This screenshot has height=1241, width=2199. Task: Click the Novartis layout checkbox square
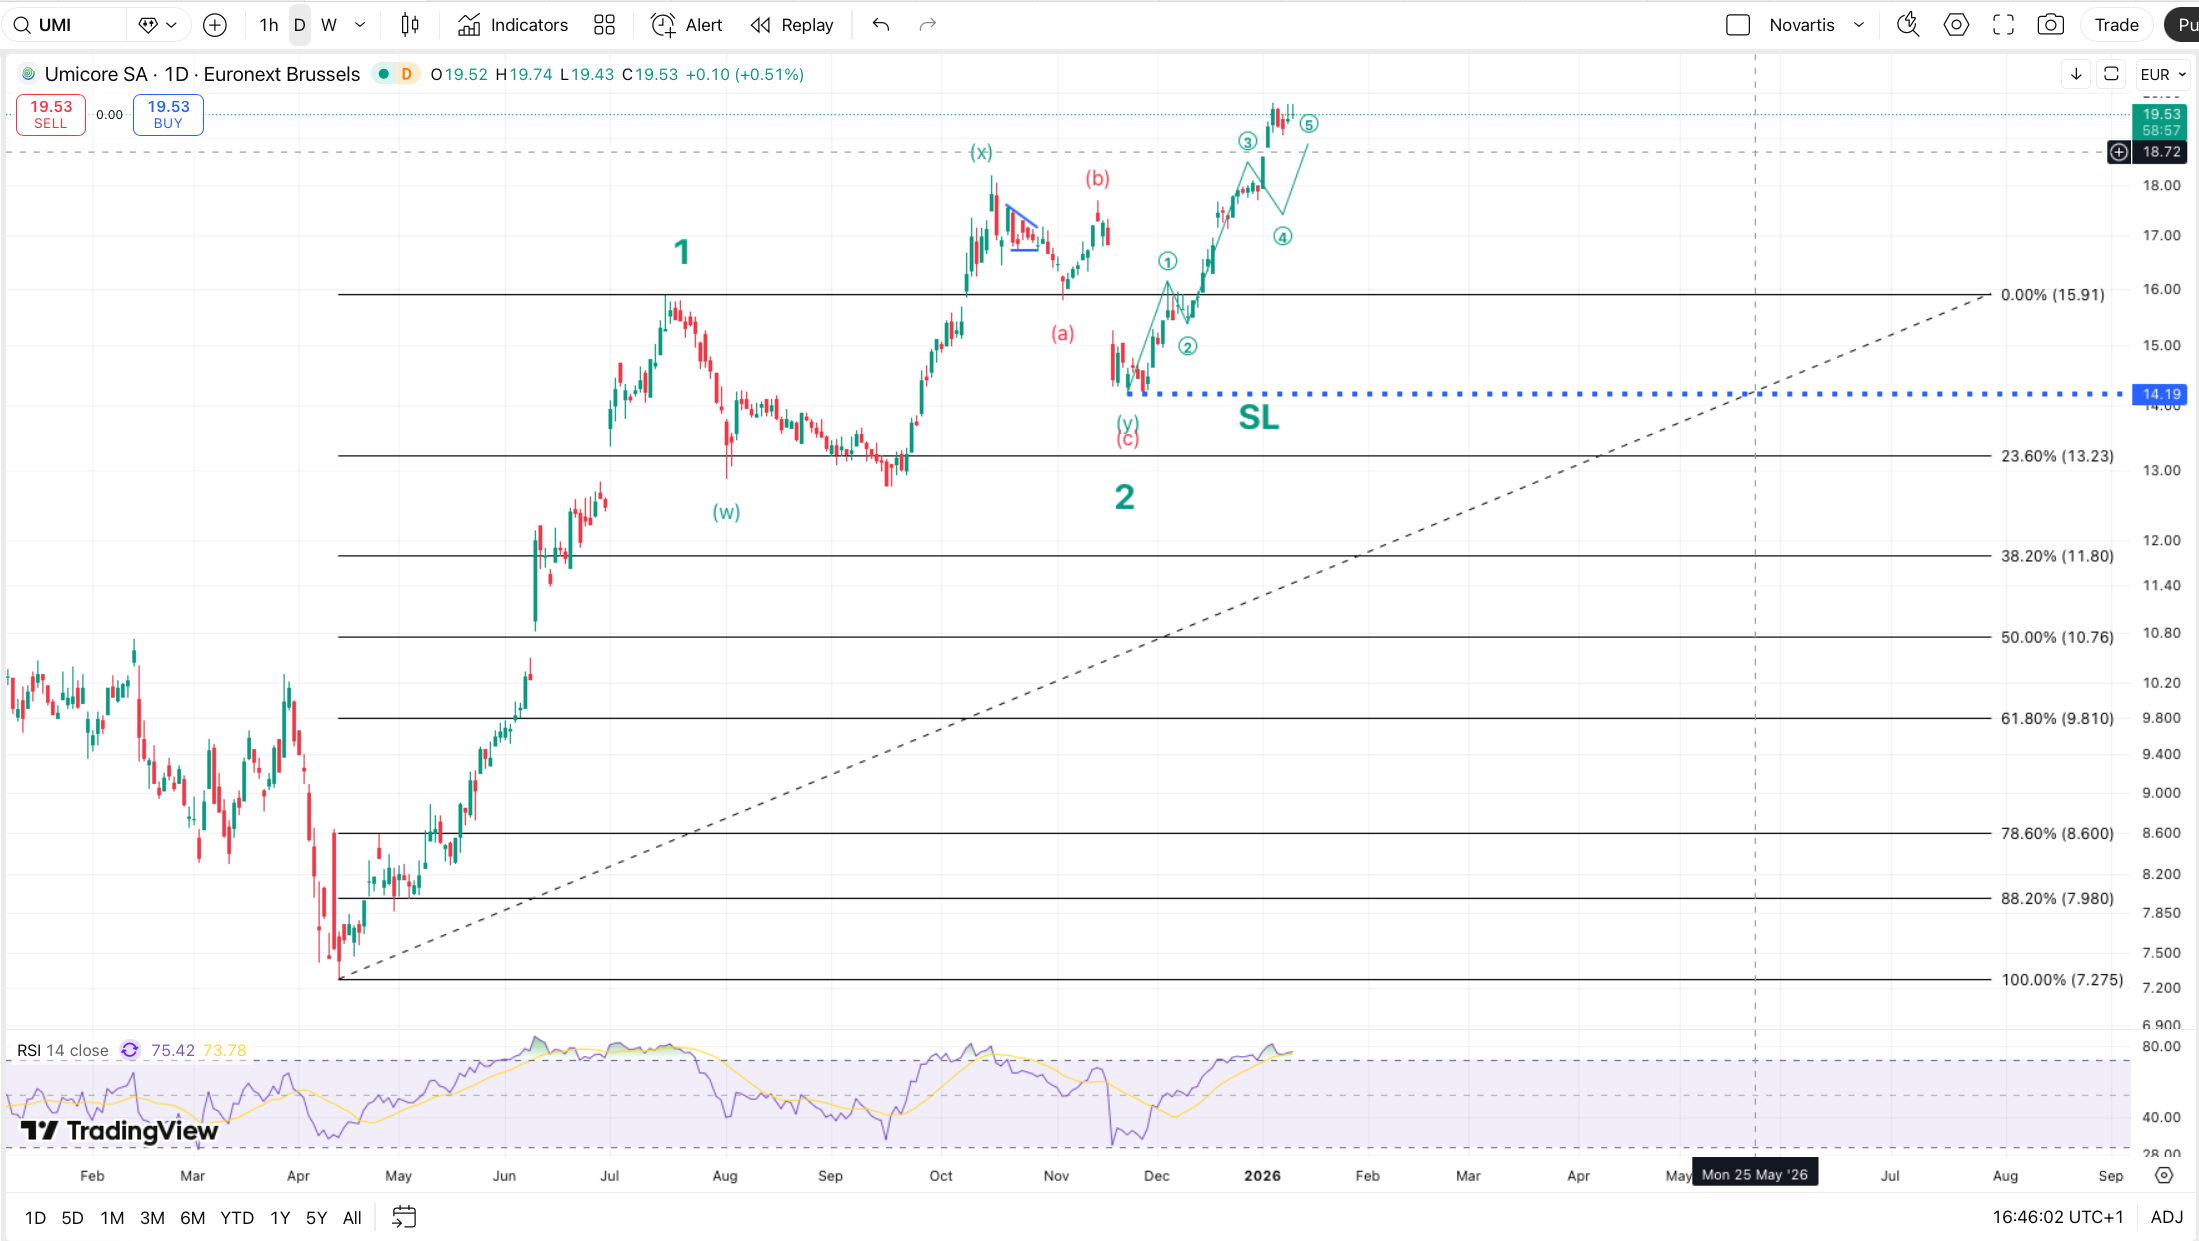(1738, 25)
